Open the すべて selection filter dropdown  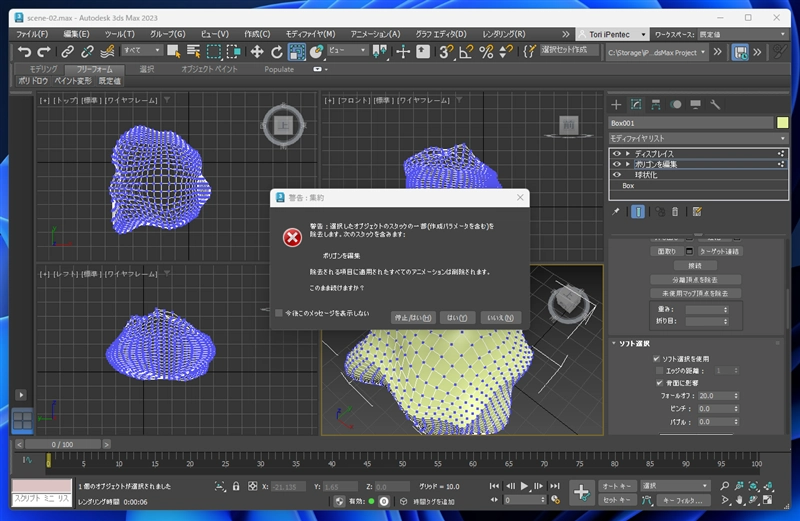pos(142,50)
